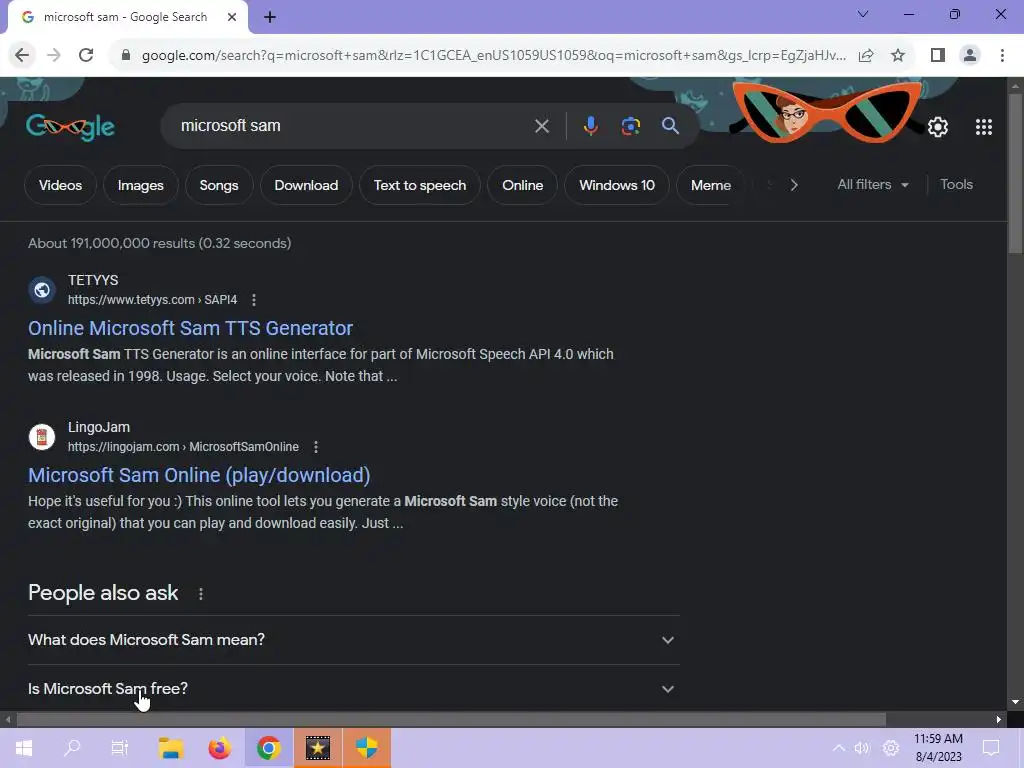Open the Chrome three-dot menu
1024x768 pixels.
pos(1002,55)
